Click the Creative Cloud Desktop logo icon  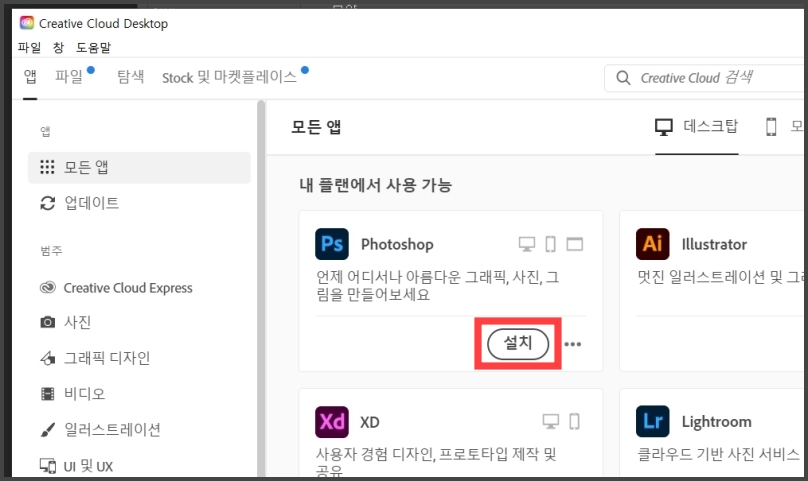click(x=27, y=23)
